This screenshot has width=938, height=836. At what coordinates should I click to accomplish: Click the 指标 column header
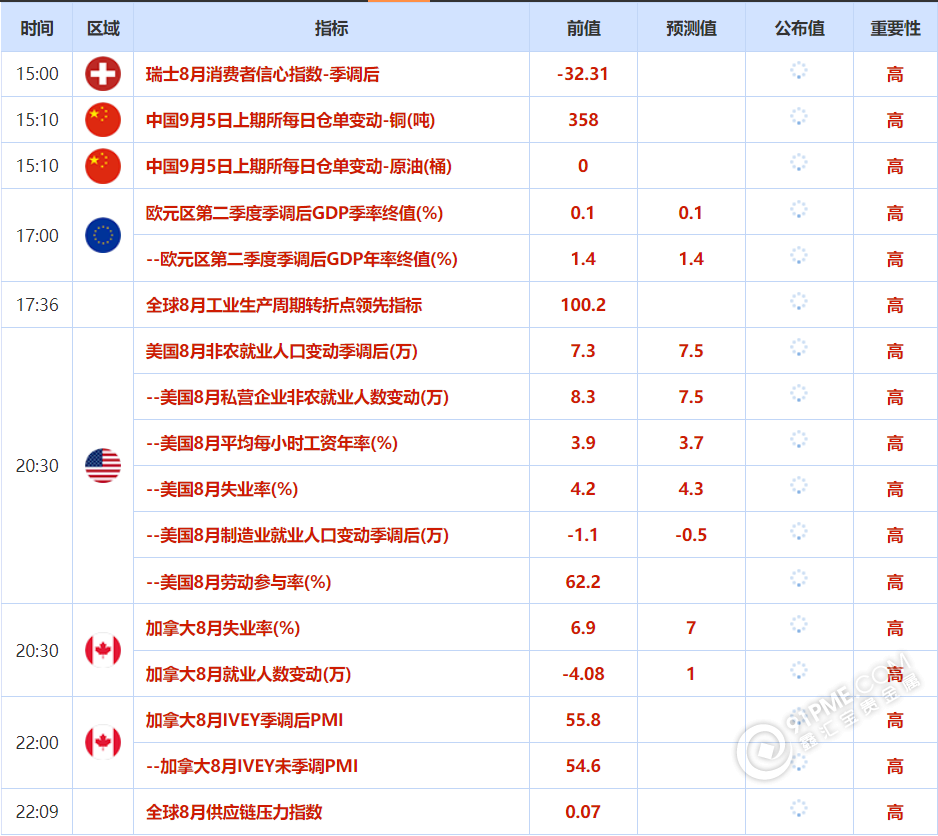[x=331, y=28]
